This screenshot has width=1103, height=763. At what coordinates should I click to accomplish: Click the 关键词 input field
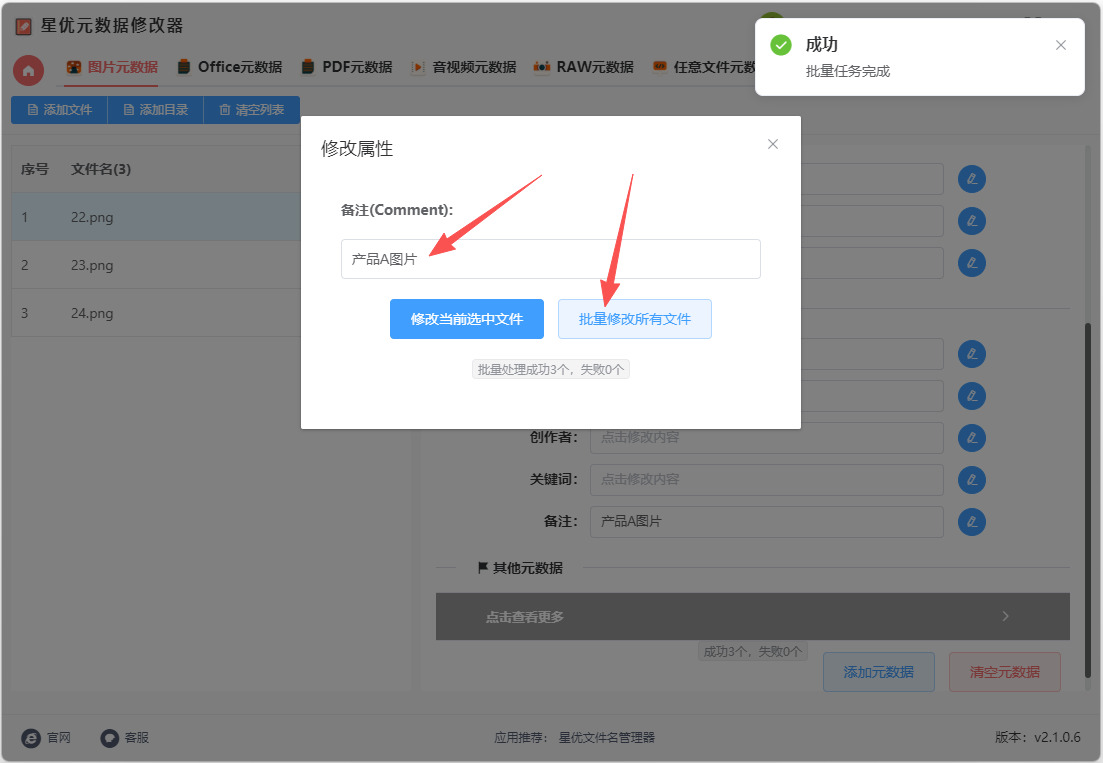767,480
